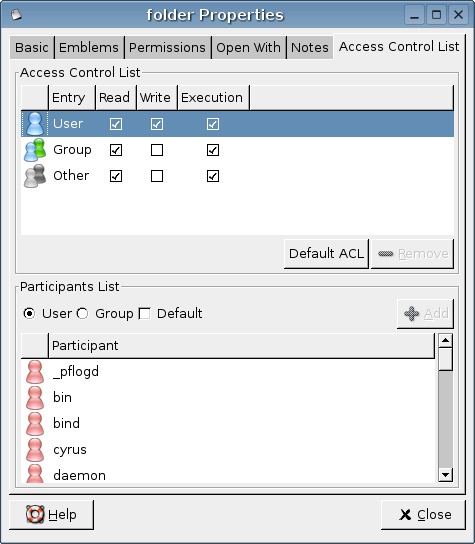475x544 pixels.
Task: Uncheck Execution permission for Other
Action: pyautogui.click(x=213, y=176)
